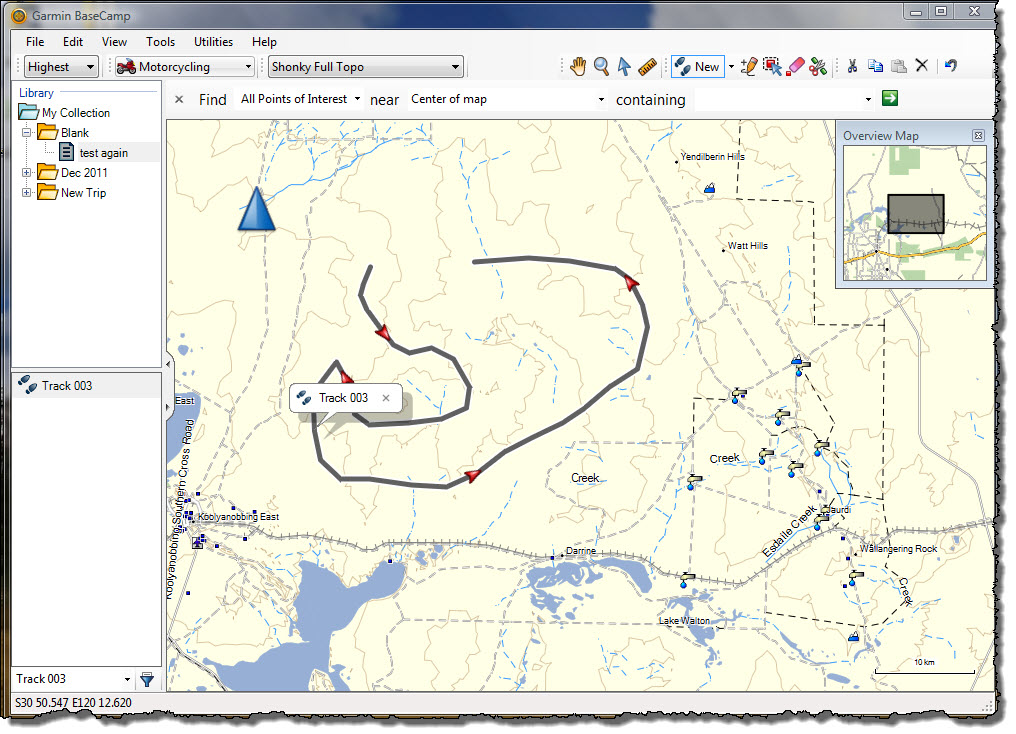Select the Dec 2011 folder

pyautogui.click(x=84, y=173)
